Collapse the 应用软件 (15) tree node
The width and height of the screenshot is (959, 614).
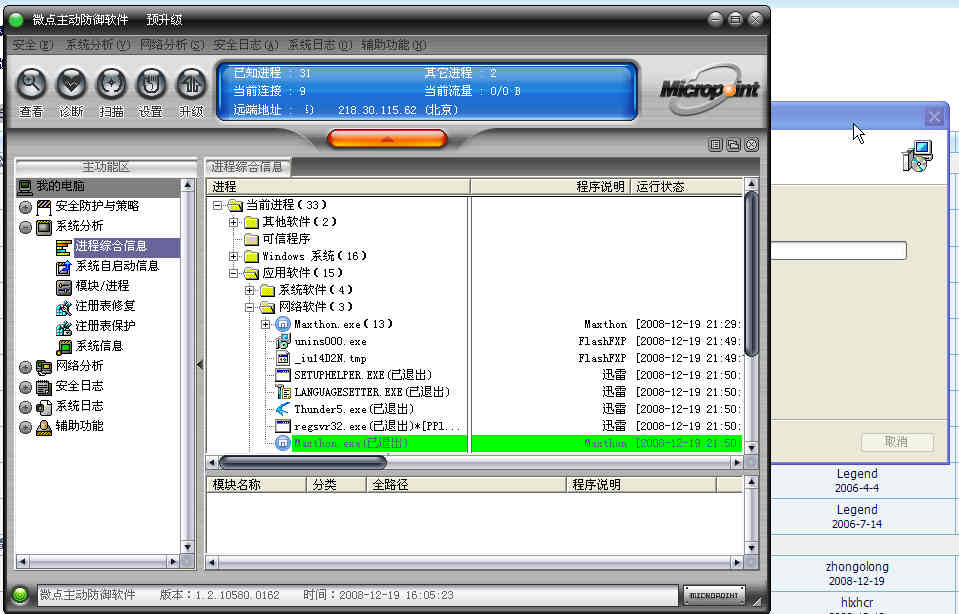[x=234, y=273]
